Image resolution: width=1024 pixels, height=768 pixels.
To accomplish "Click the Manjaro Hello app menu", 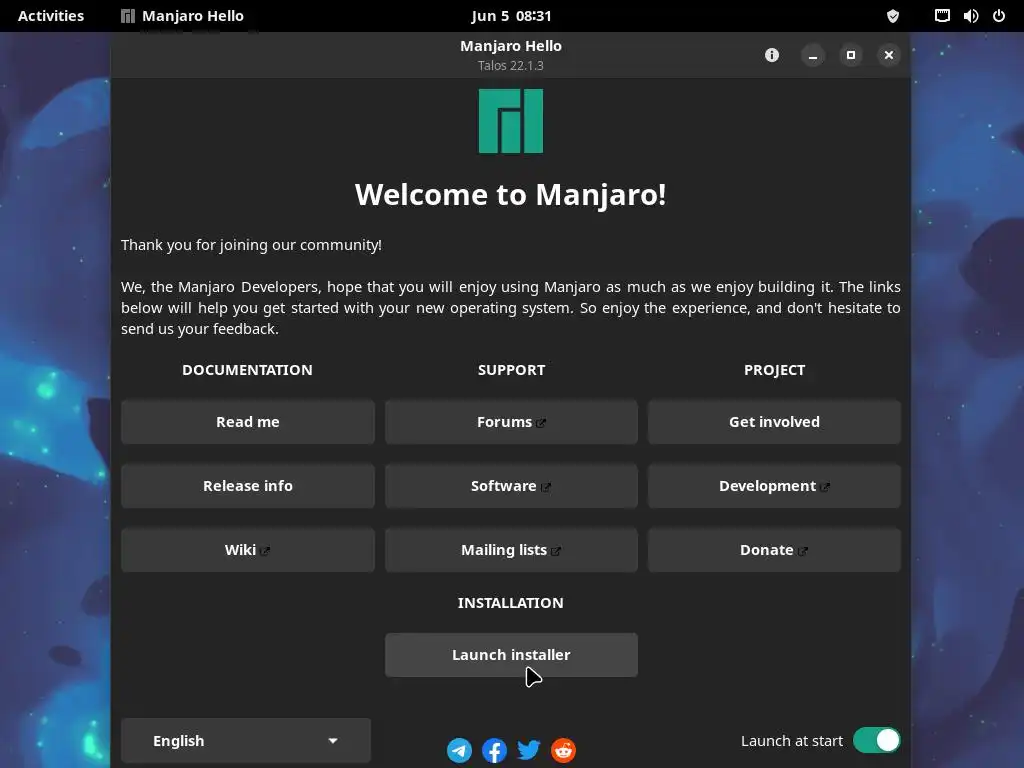I will click(x=182, y=16).
